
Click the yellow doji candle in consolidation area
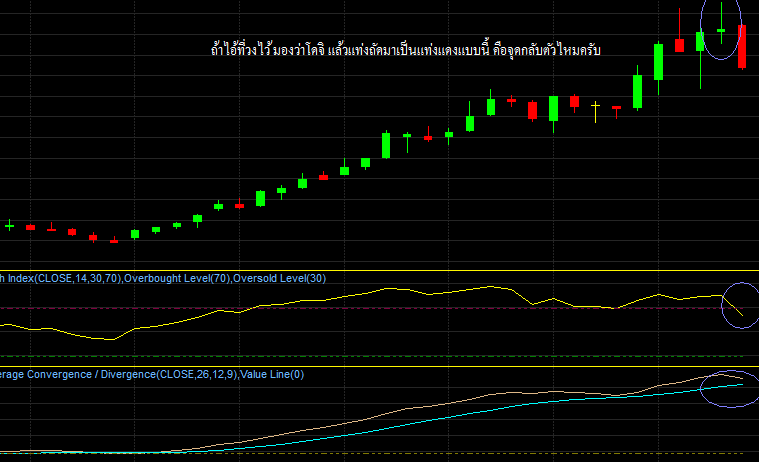595,111
